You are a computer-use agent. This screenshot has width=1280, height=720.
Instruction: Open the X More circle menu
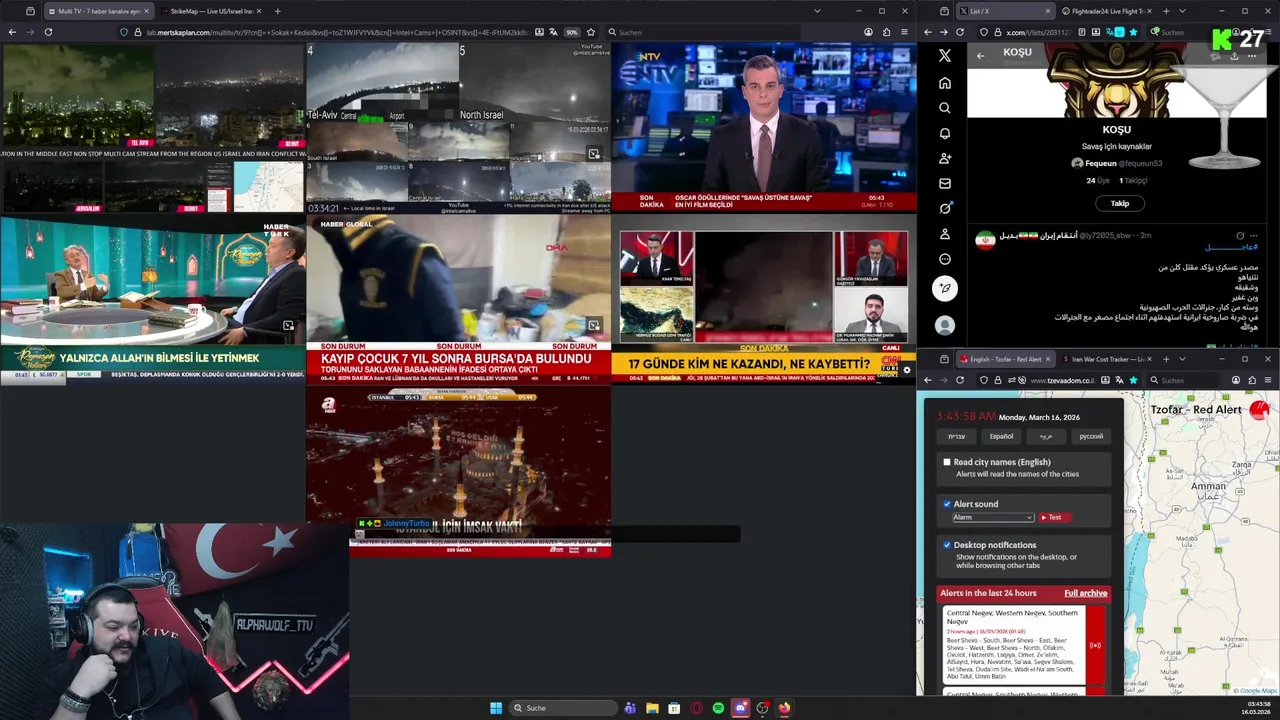pyautogui.click(x=945, y=259)
